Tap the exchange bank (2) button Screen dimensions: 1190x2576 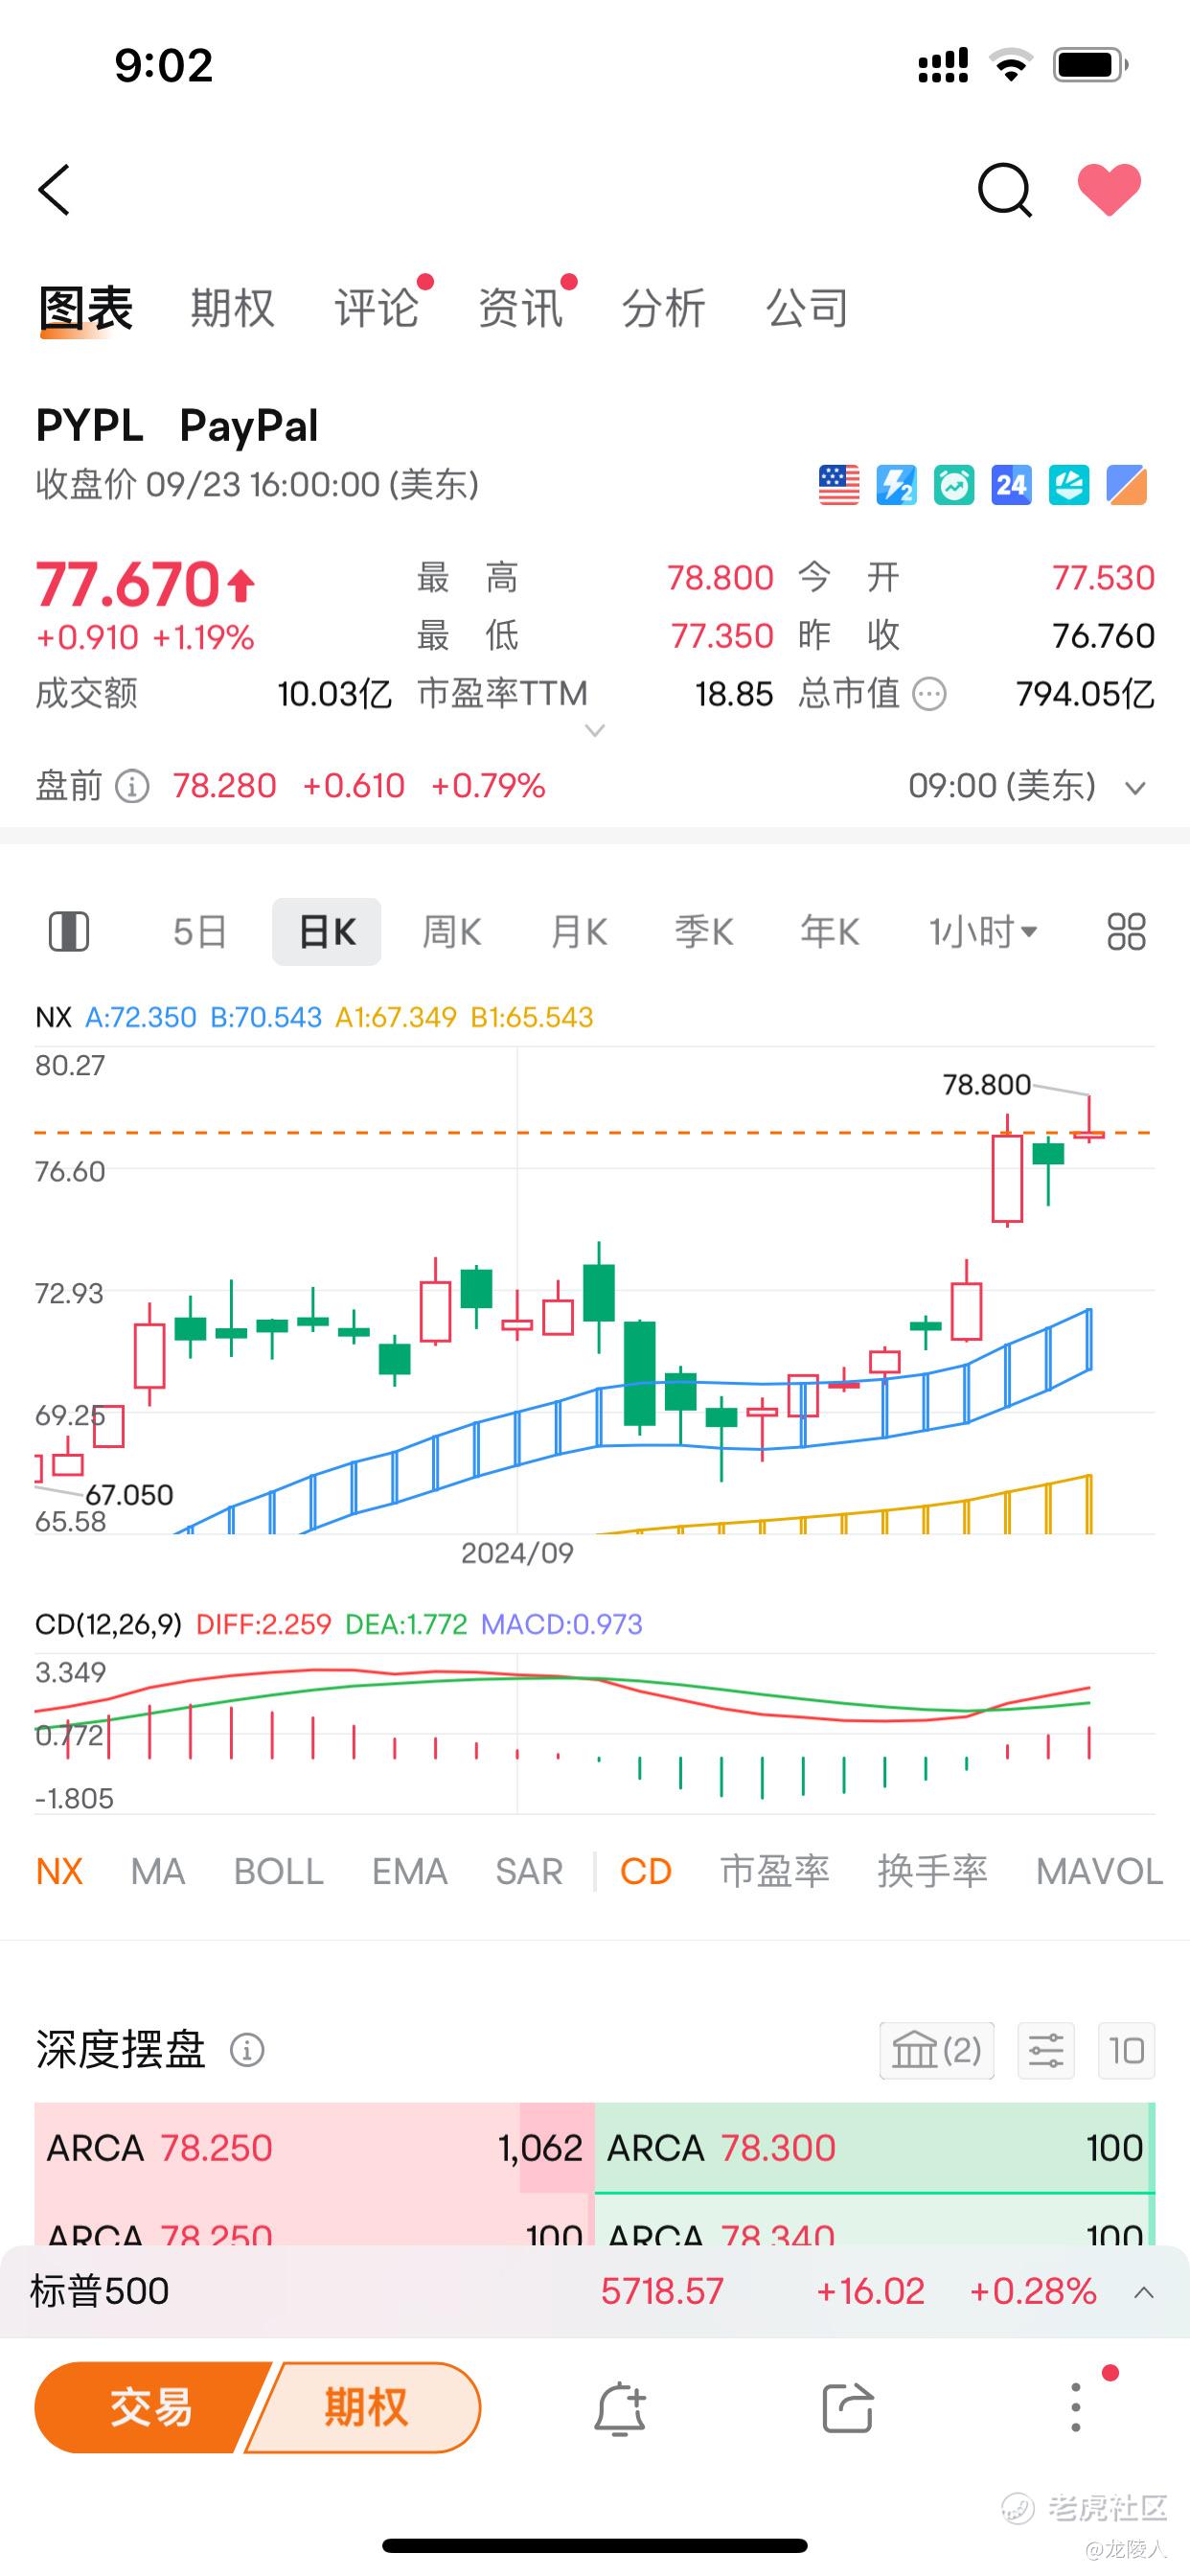937,2051
